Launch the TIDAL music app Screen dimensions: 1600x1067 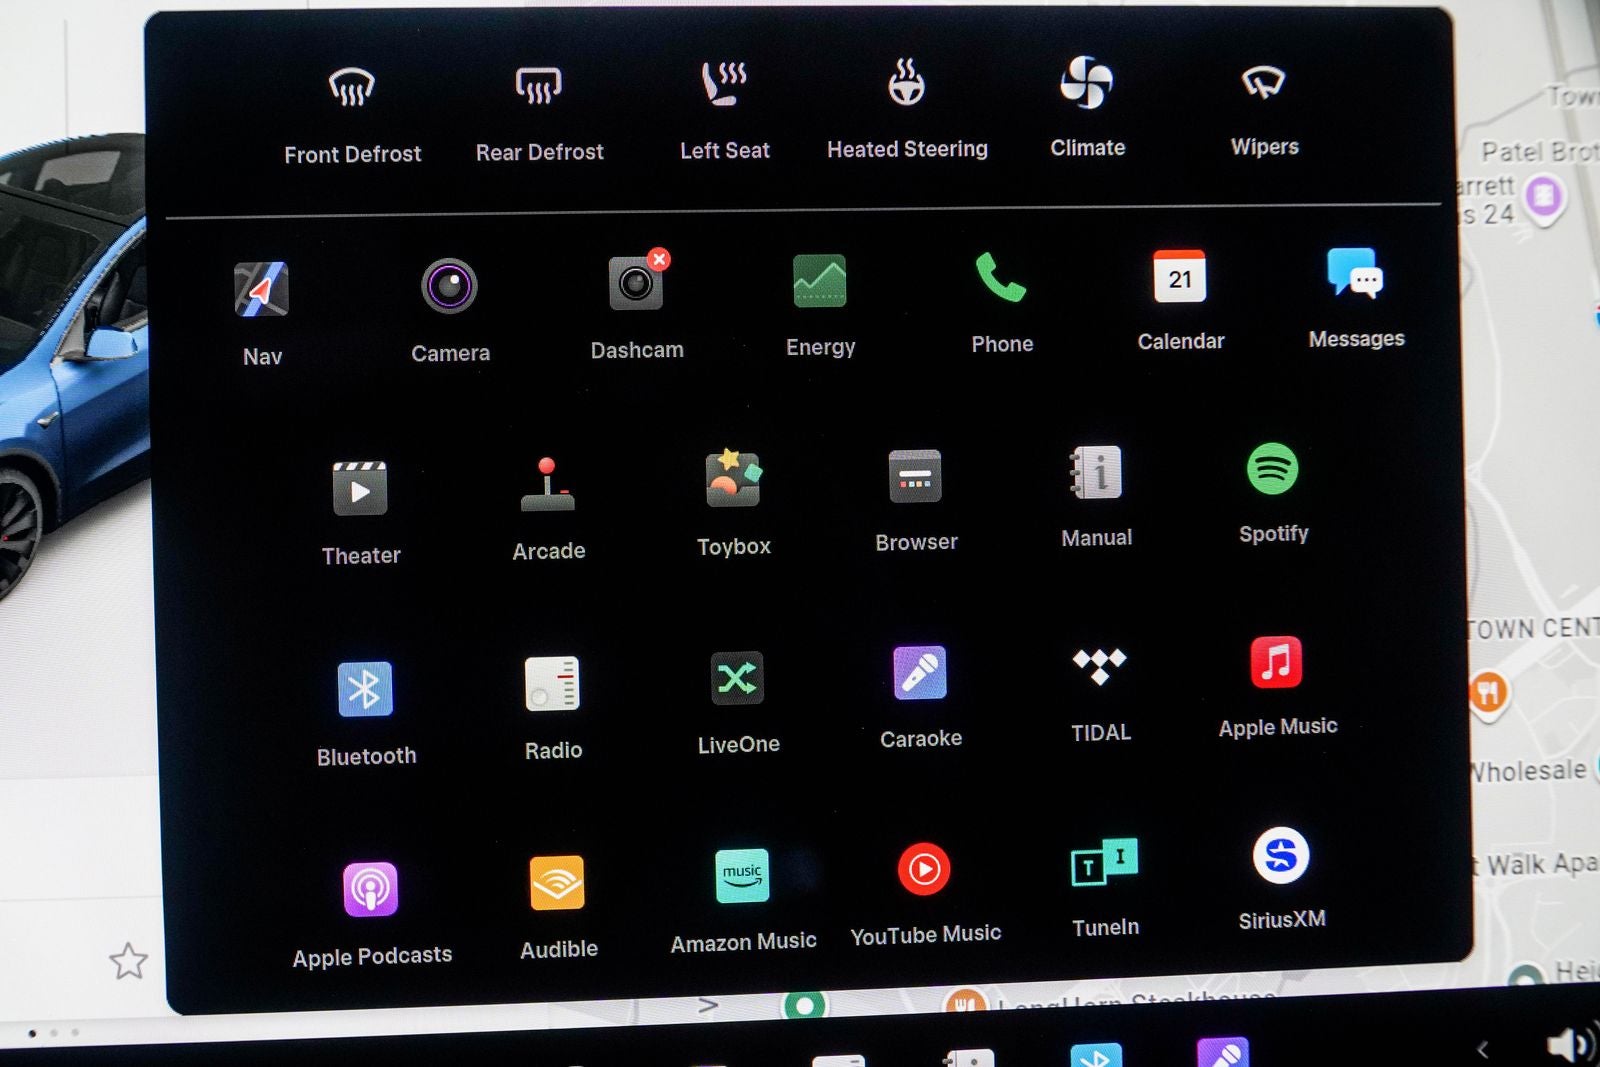click(x=1099, y=666)
